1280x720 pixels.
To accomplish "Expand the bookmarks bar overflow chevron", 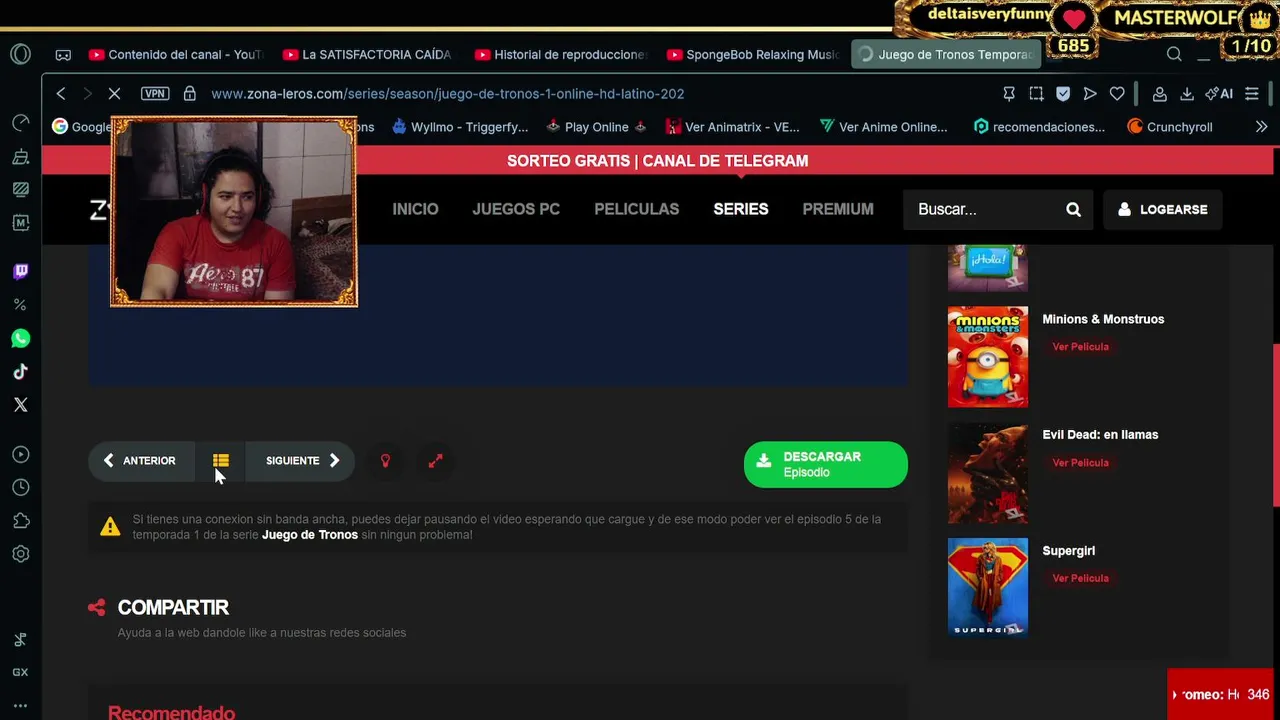I will (1261, 127).
